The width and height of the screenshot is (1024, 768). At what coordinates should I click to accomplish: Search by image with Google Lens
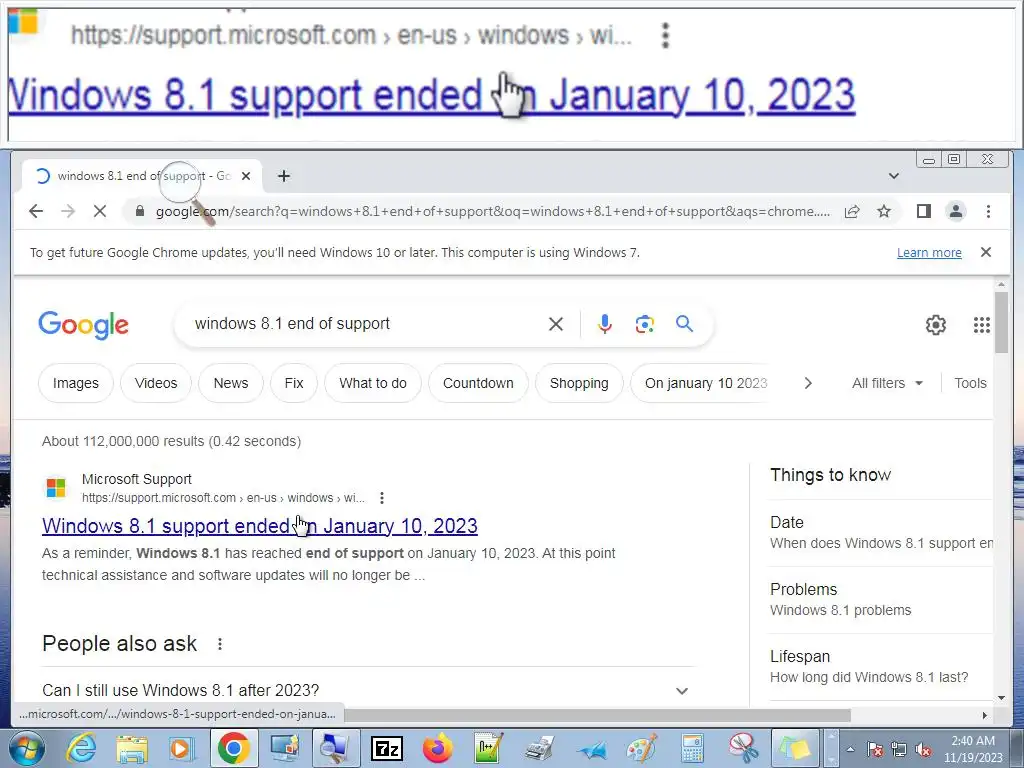coord(644,324)
